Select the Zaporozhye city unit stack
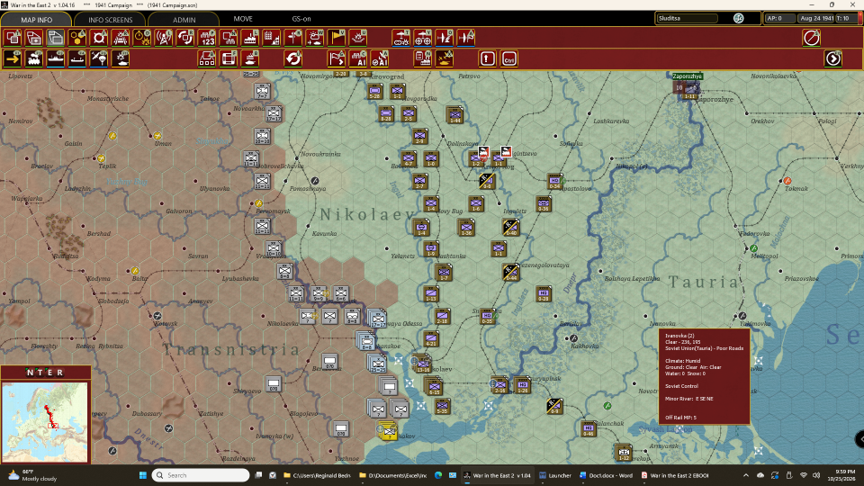This screenshot has width=864, height=486. coord(685,88)
